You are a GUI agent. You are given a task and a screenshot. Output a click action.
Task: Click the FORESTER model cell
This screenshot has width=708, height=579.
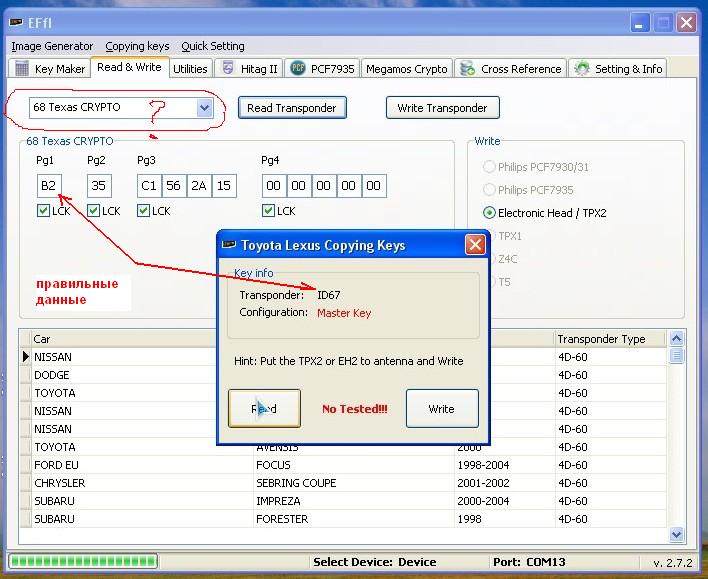tap(354, 519)
